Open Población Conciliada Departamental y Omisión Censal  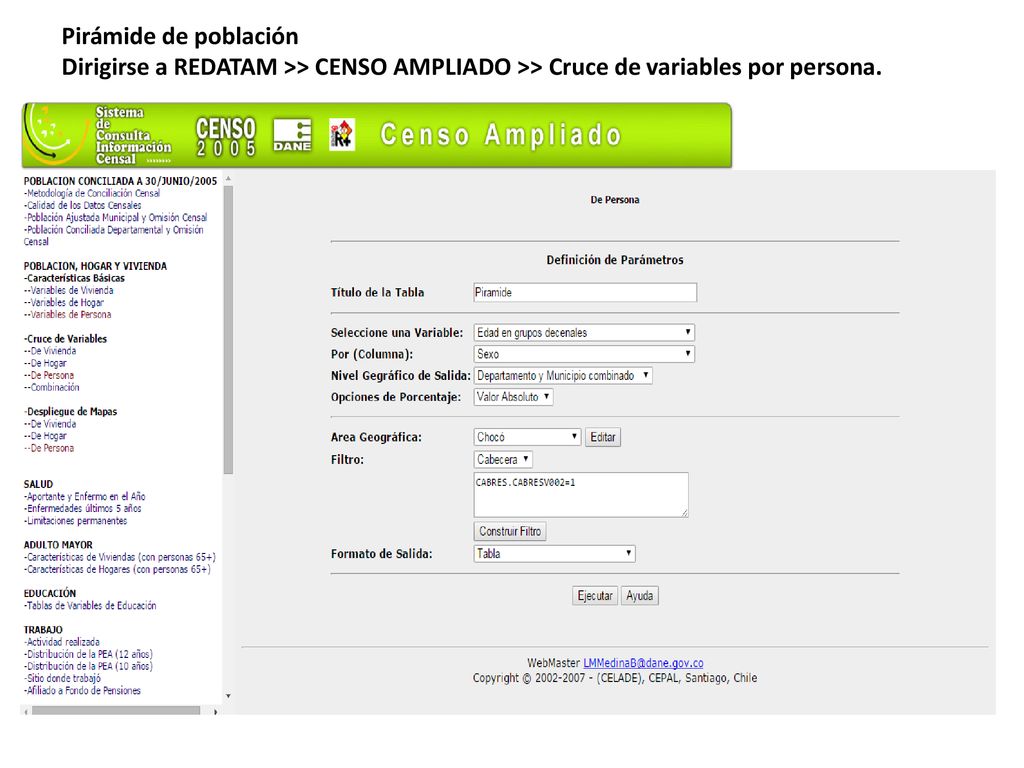[x=114, y=236]
